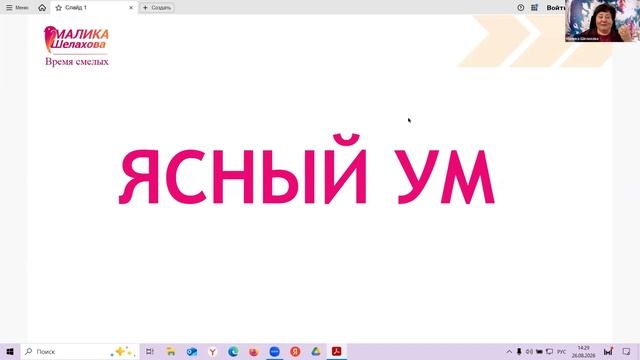Select the presenter webcam thumbnail
The width and height of the screenshot is (640, 360).
click(x=602, y=21)
